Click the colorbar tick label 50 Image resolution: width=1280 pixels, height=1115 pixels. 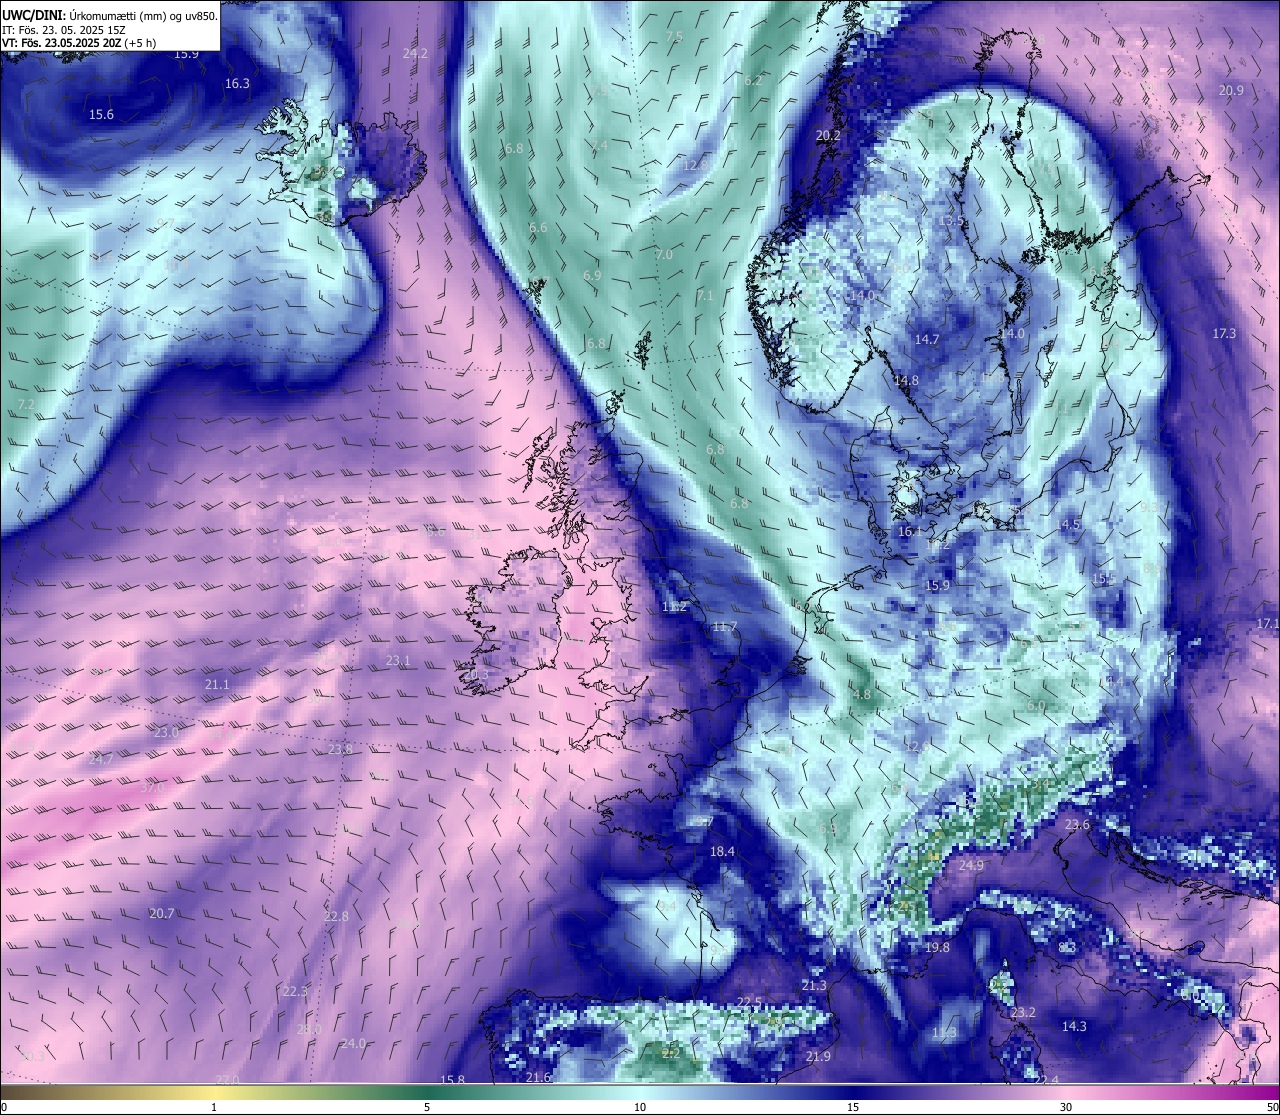click(x=1271, y=1107)
